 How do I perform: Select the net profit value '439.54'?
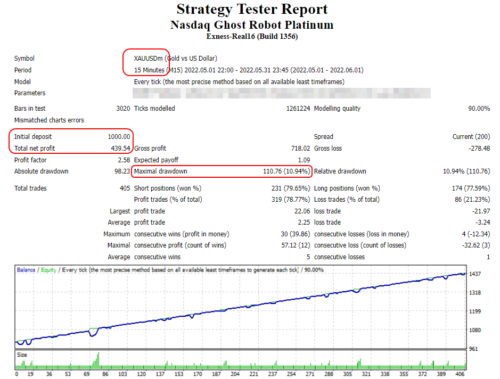tap(121, 148)
